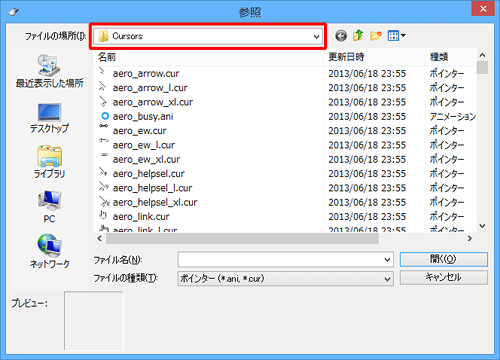Select the aero_ew.cur file icon
Image resolution: width=500 pixels, height=360 pixels.
(x=104, y=126)
